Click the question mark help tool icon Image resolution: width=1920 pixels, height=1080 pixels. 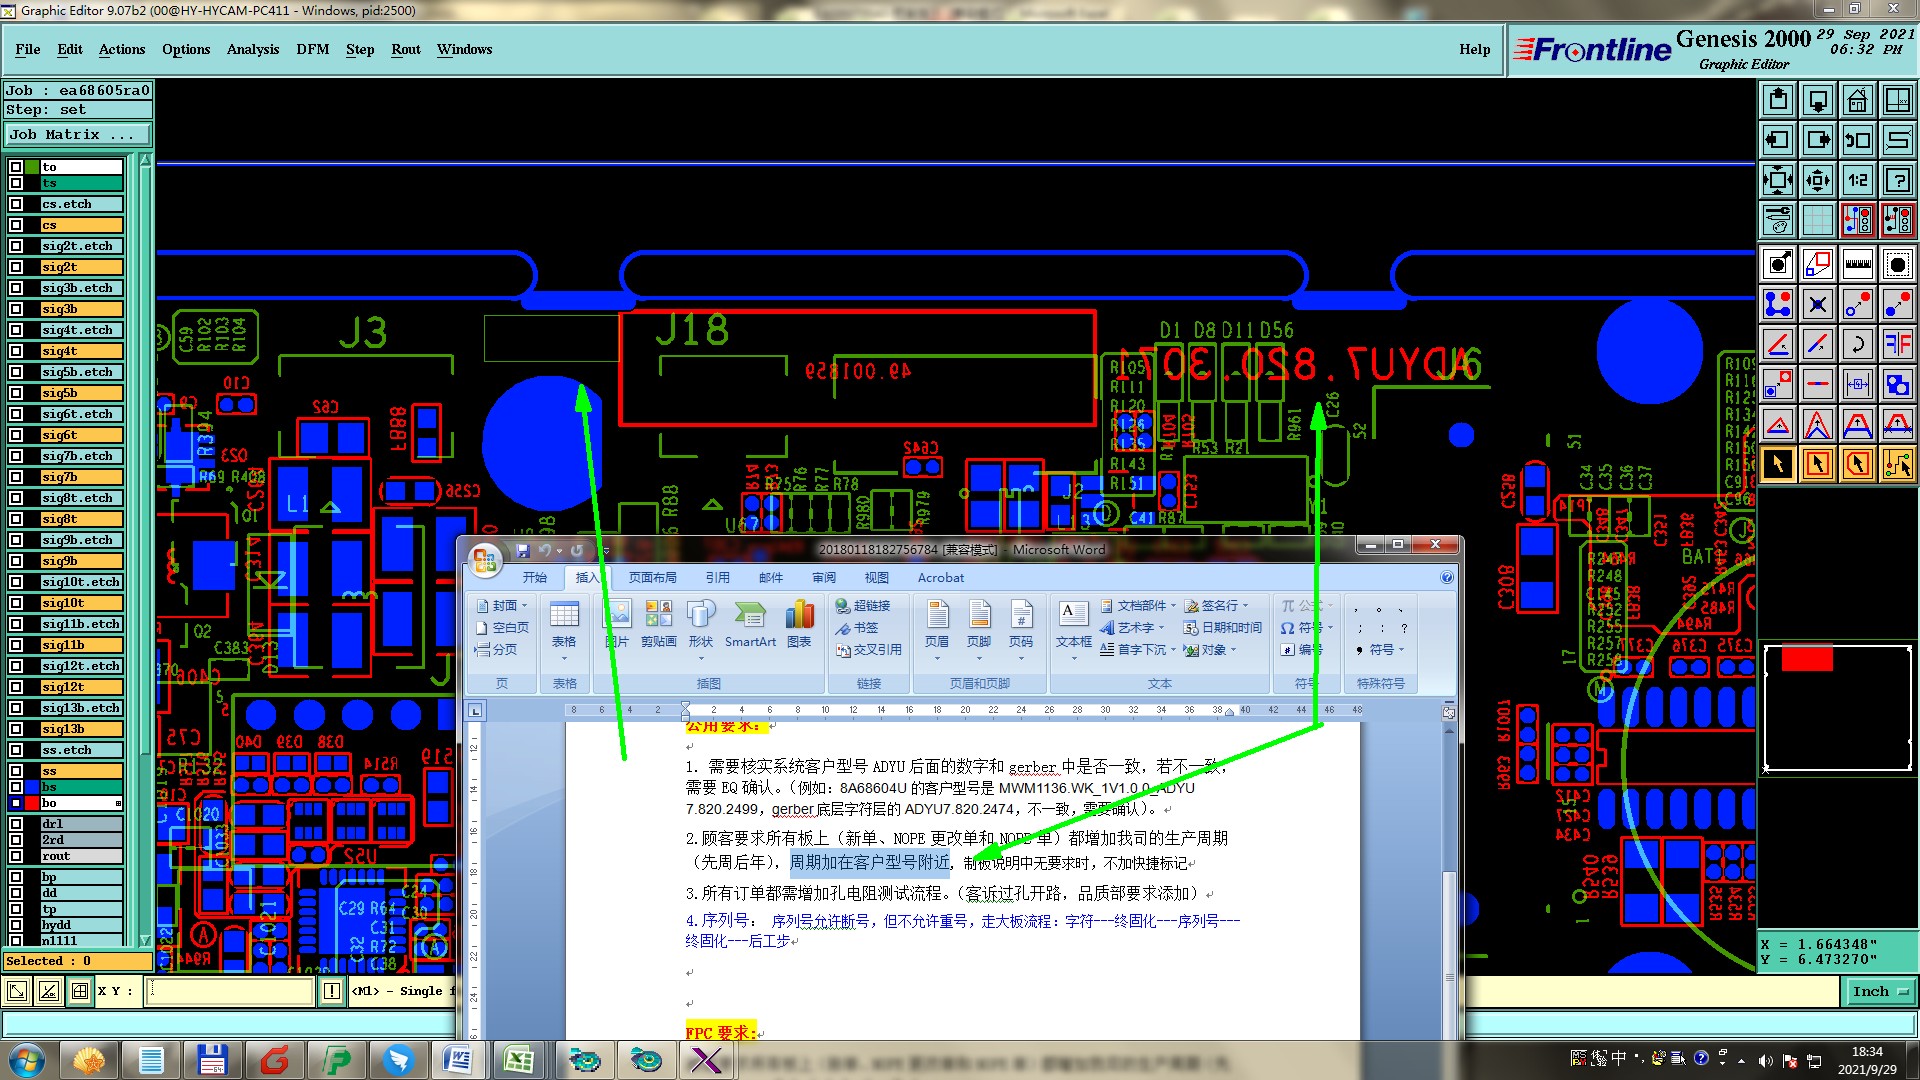1897,180
